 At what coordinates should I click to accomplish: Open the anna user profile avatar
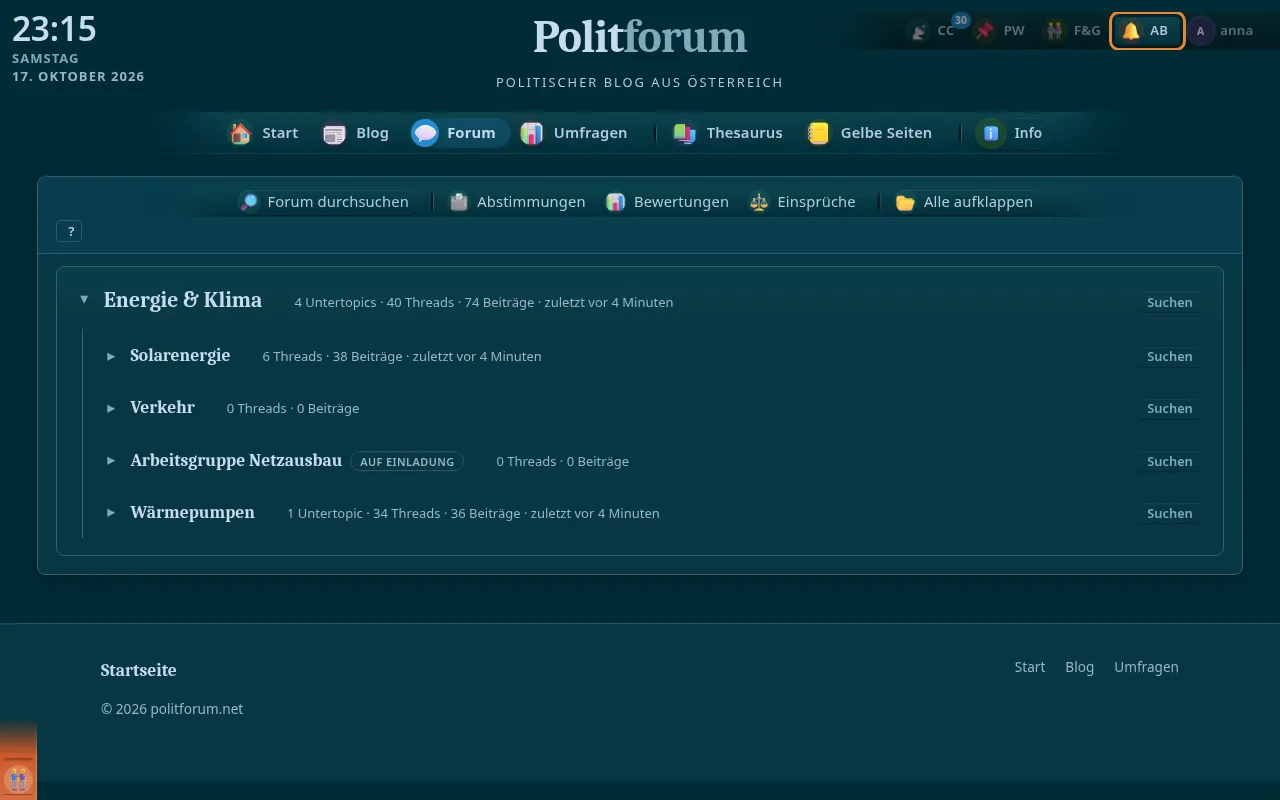click(x=1201, y=31)
